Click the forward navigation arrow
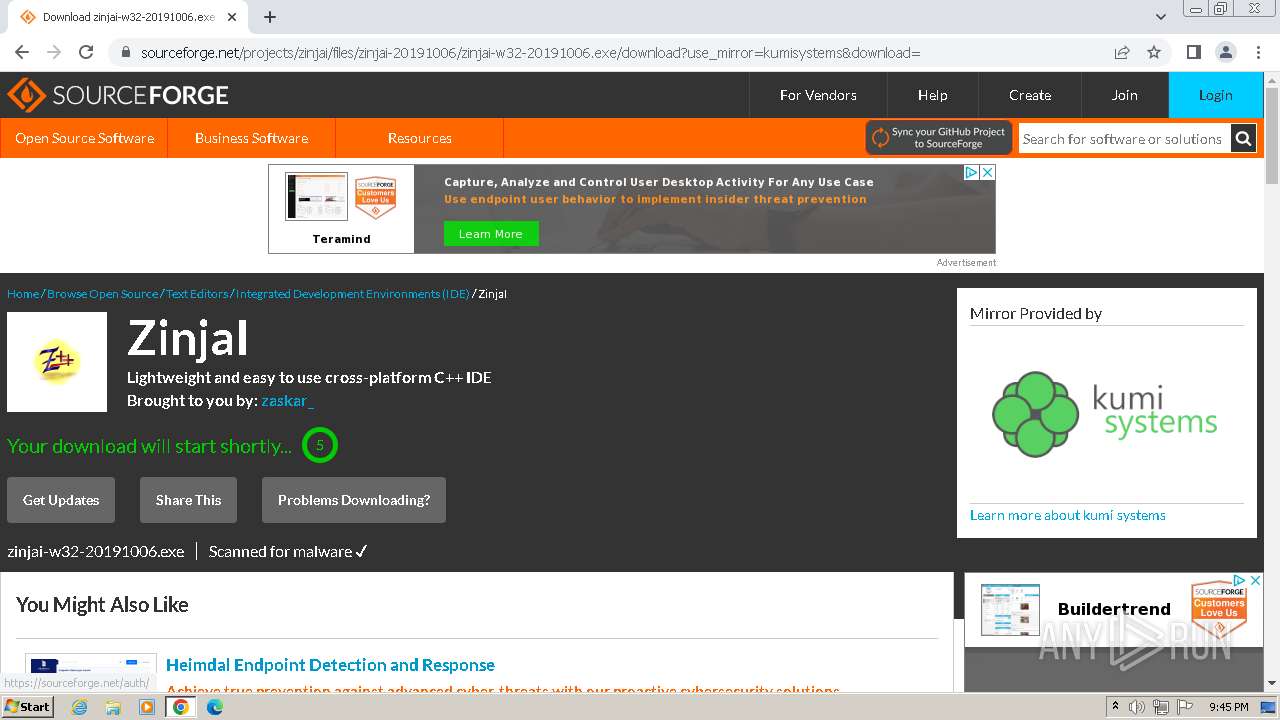Image resolution: width=1280 pixels, height=720 pixels. [54, 52]
